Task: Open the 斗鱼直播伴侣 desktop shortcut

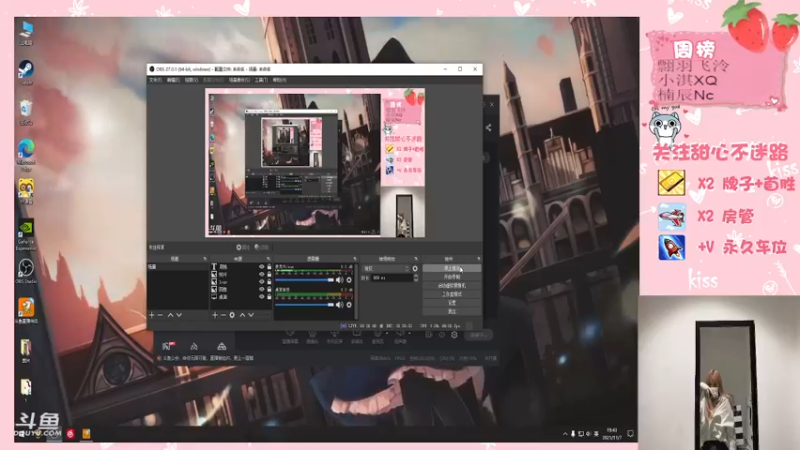Action: (x=26, y=311)
